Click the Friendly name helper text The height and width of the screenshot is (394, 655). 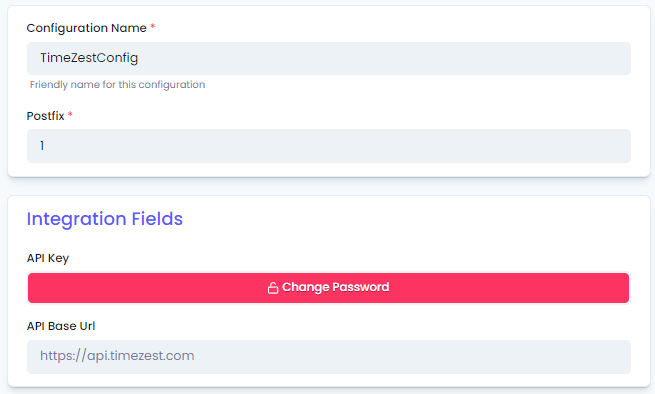[x=117, y=84]
